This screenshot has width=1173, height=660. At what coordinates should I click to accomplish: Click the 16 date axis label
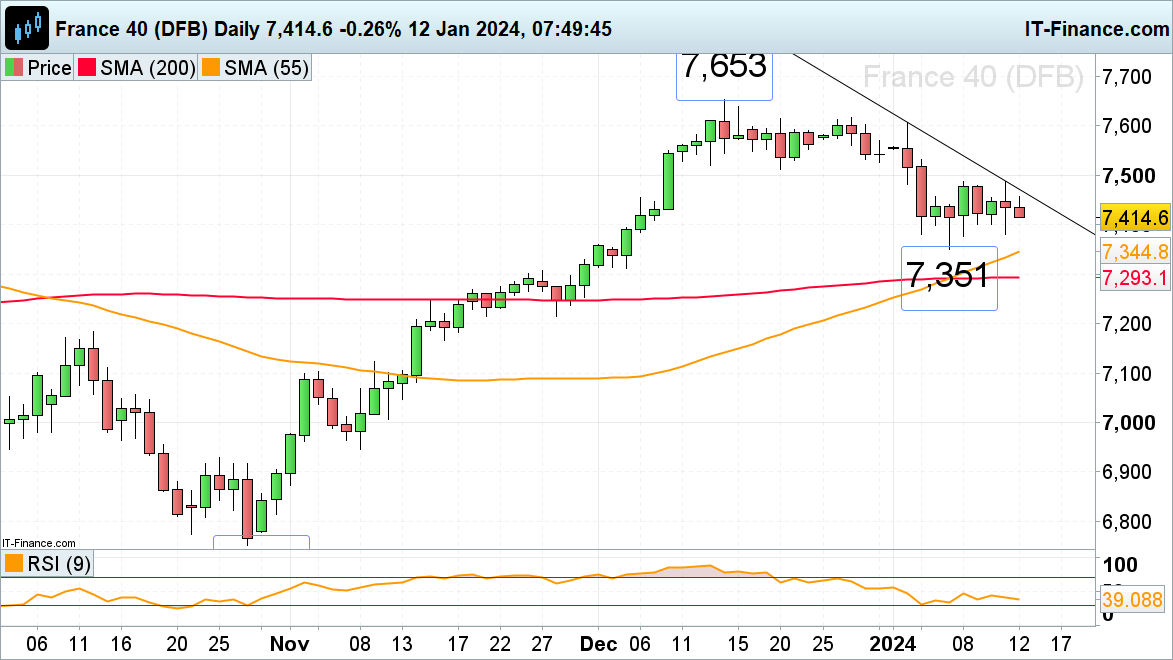(x=120, y=644)
